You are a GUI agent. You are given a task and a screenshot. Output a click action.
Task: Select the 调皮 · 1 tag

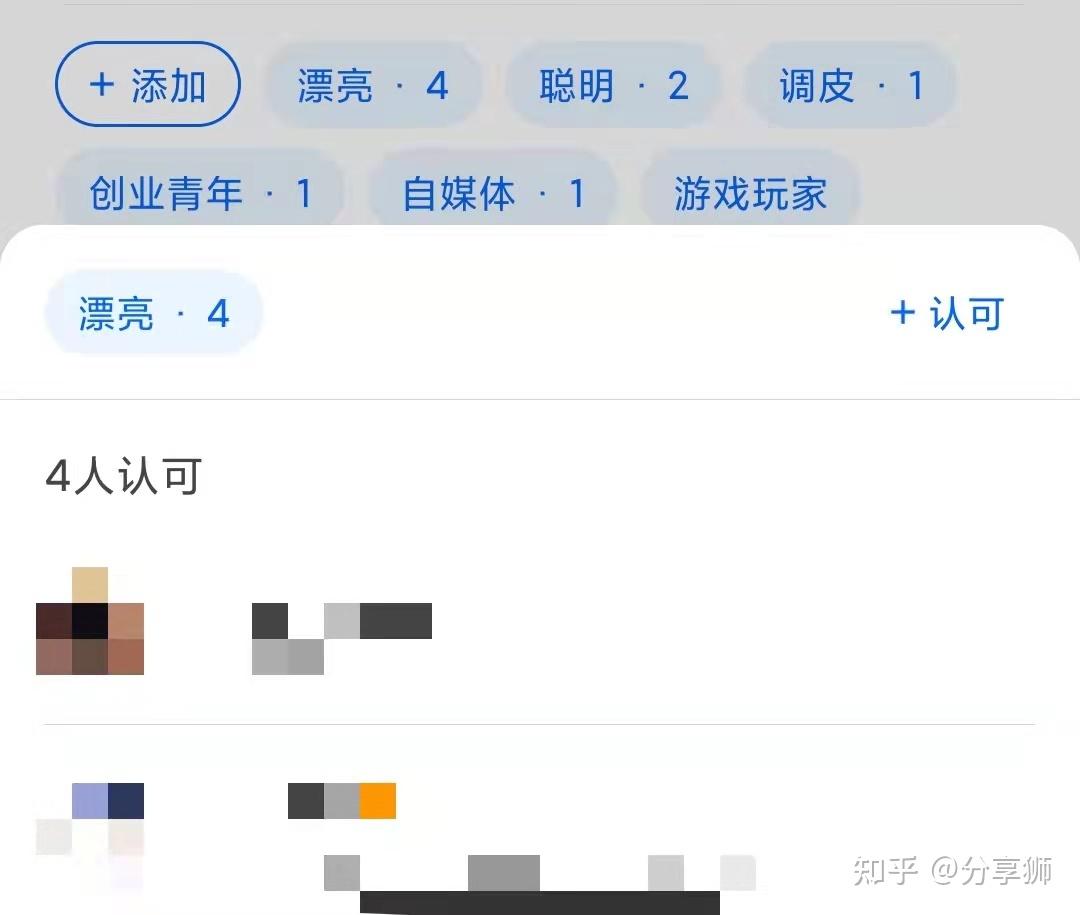(x=851, y=85)
